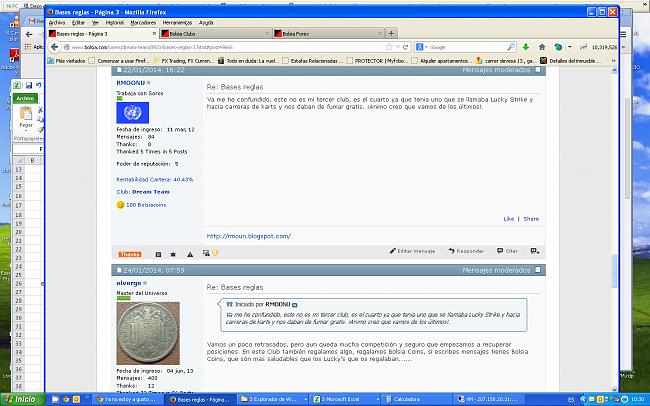This screenshot has height=406, width=650.
Task: Open PROTECTOR Myfxbook bookmark
Action: (376, 61)
